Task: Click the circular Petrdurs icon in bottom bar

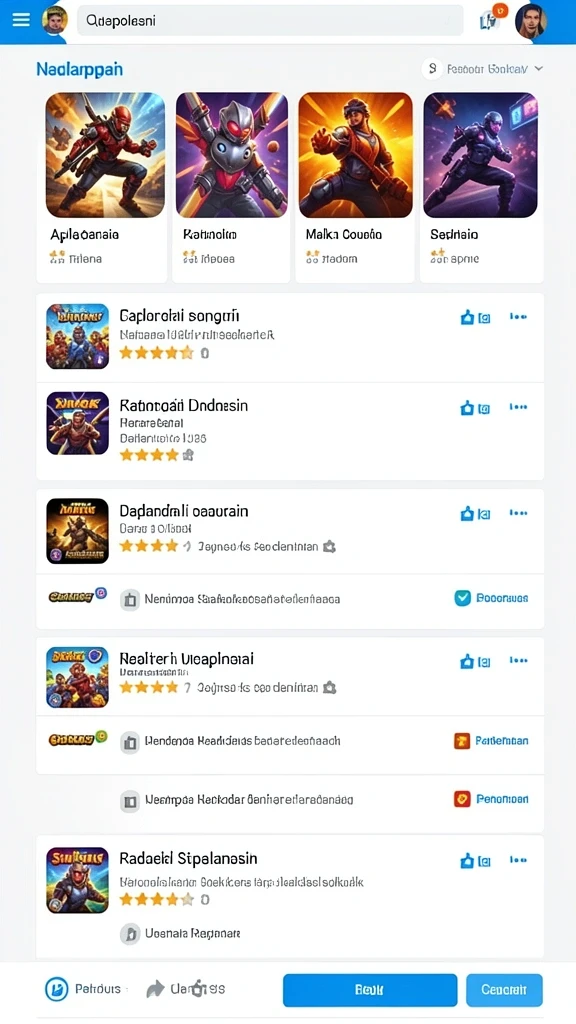Action: click(x=56, y=989)
